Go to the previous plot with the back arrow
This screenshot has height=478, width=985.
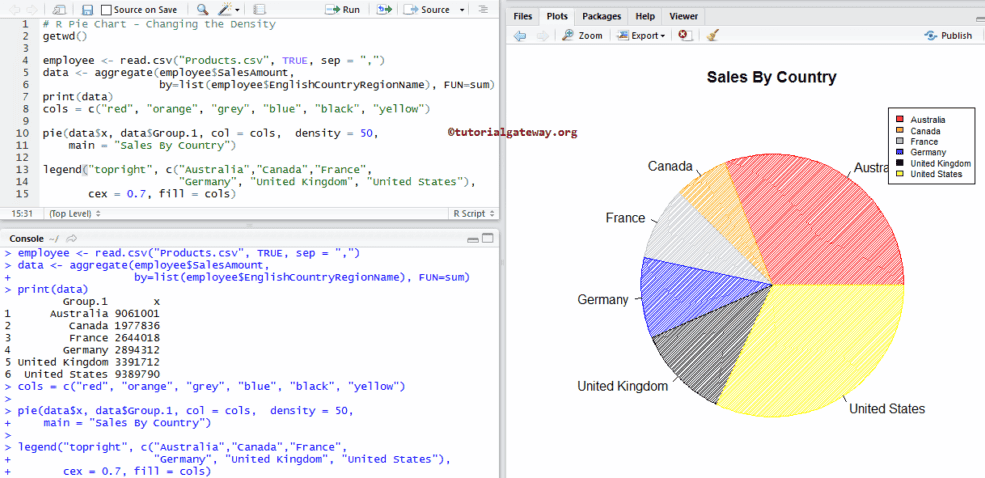520,35
